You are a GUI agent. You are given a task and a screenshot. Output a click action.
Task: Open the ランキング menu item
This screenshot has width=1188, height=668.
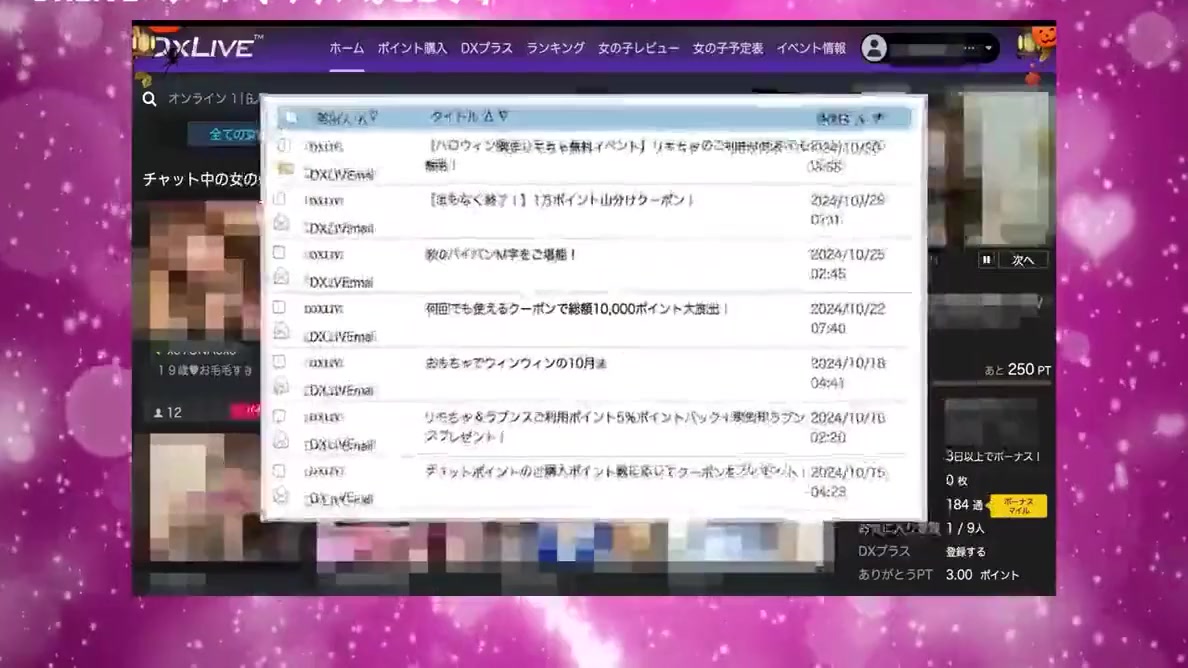tap(555, 48)
